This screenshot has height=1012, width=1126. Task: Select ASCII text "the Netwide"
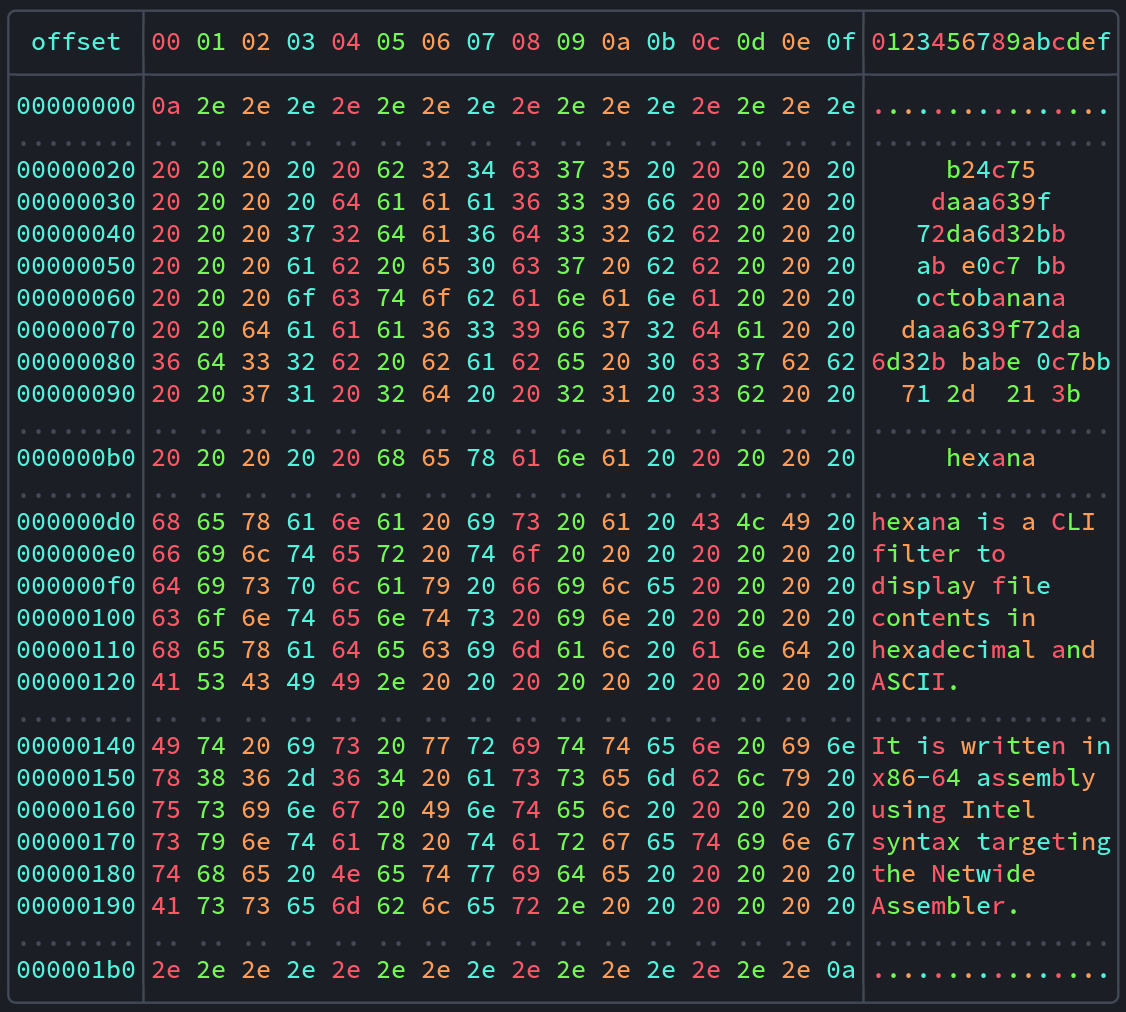click(954, 873)
